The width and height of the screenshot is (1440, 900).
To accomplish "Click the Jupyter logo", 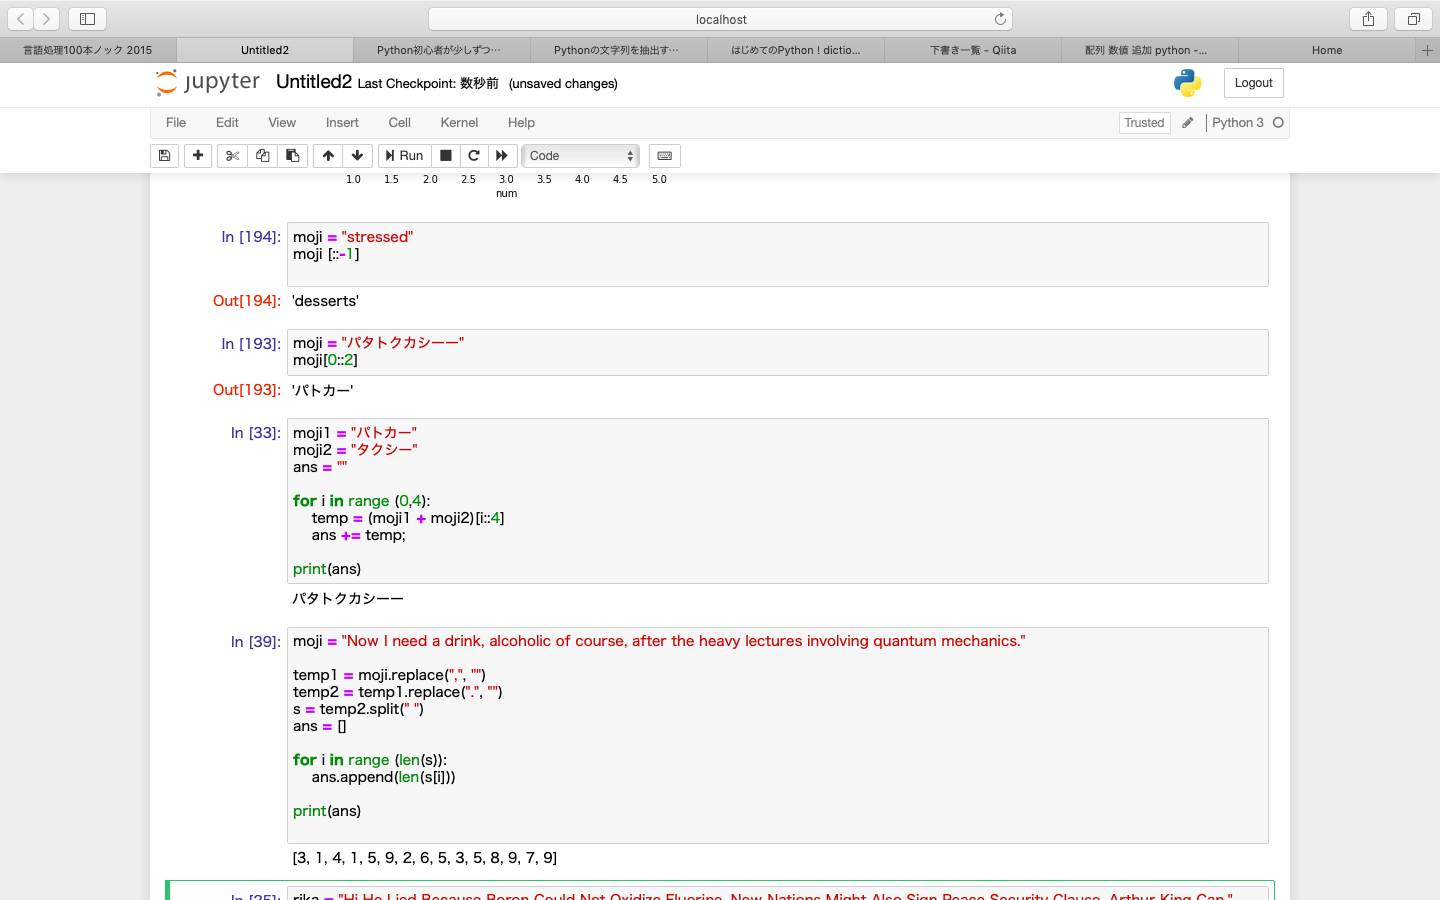I will coord(208,82).
